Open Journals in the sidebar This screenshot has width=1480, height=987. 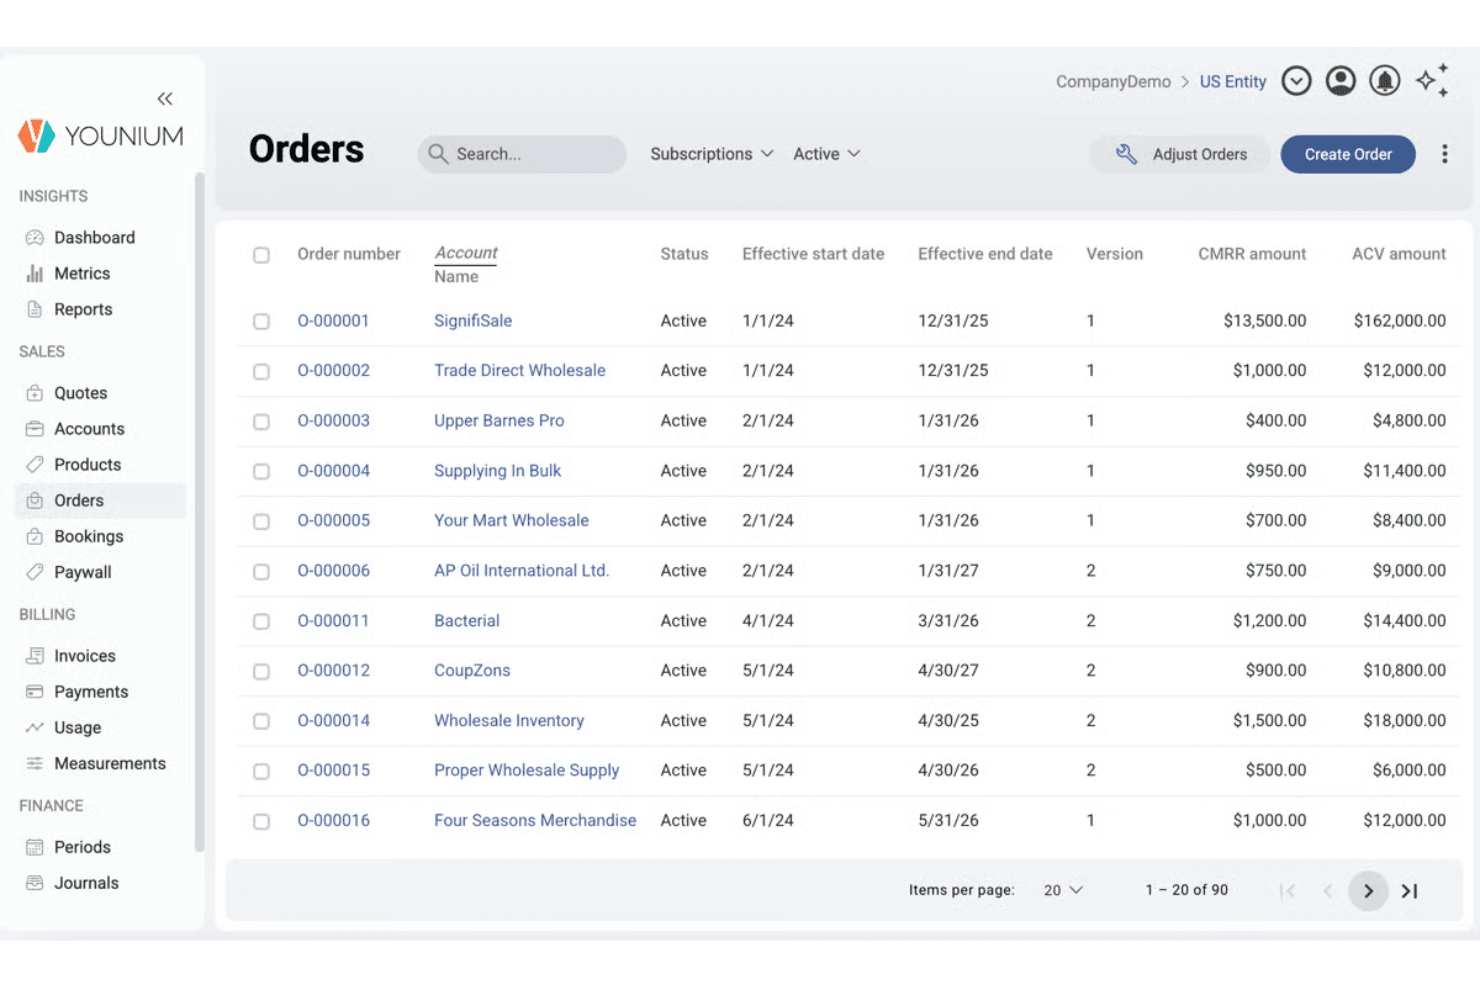[86, 883]
